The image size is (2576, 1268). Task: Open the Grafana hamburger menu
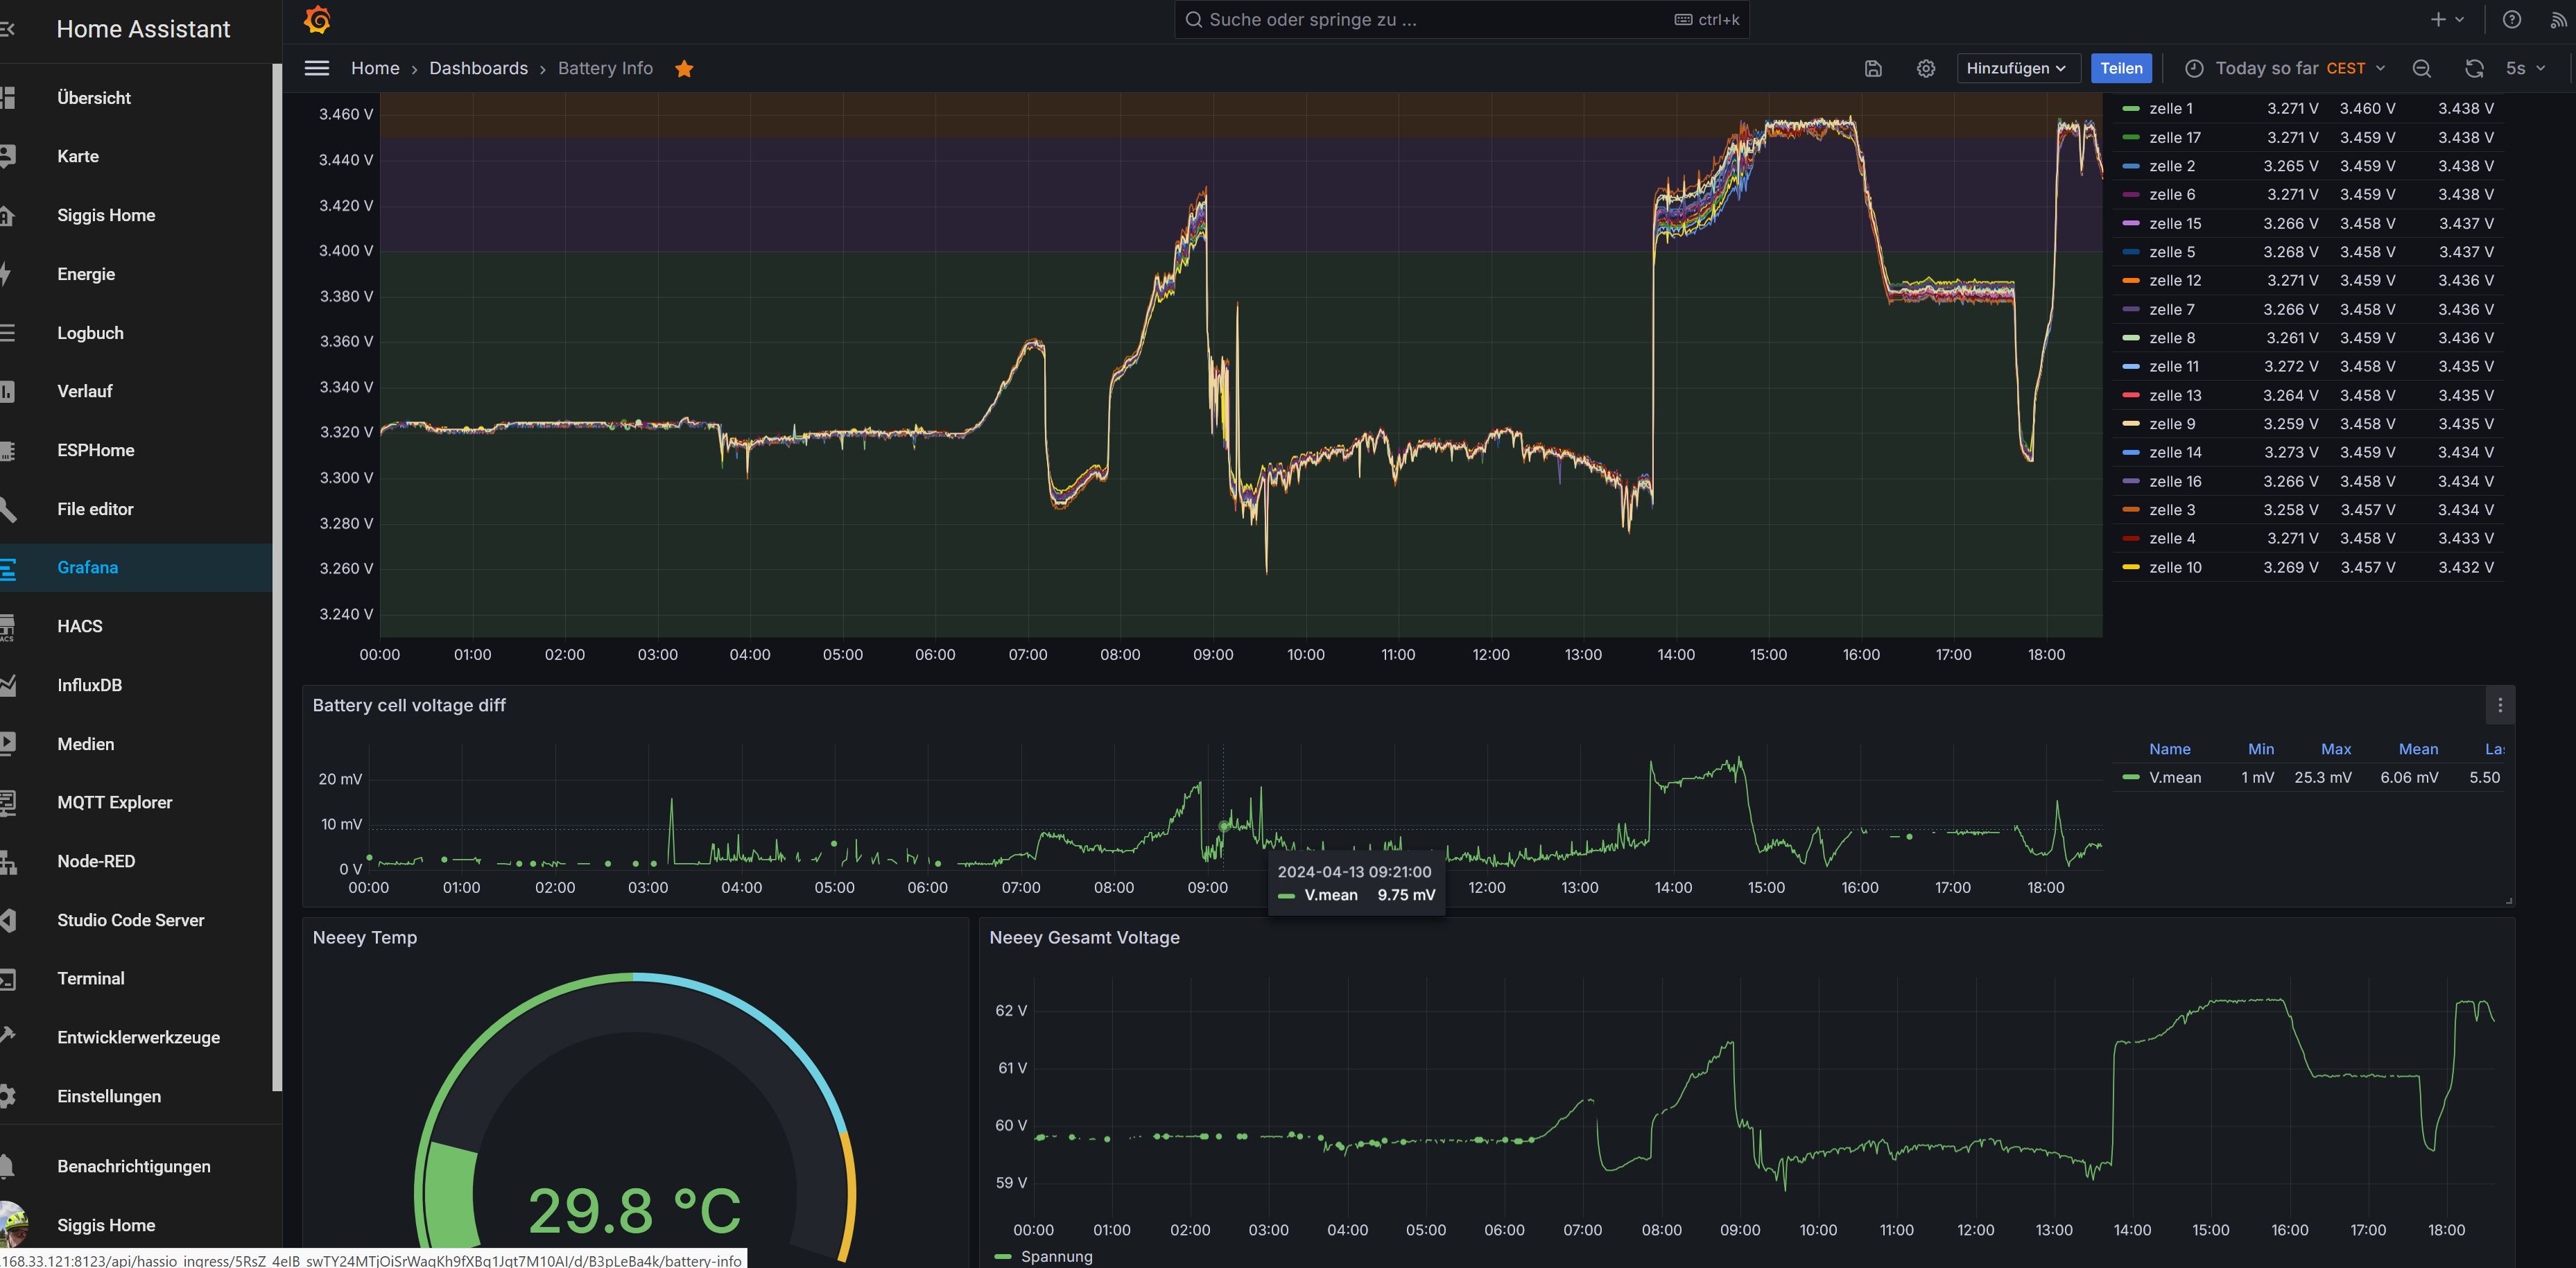pyautogui.click(x=317, y=68)
